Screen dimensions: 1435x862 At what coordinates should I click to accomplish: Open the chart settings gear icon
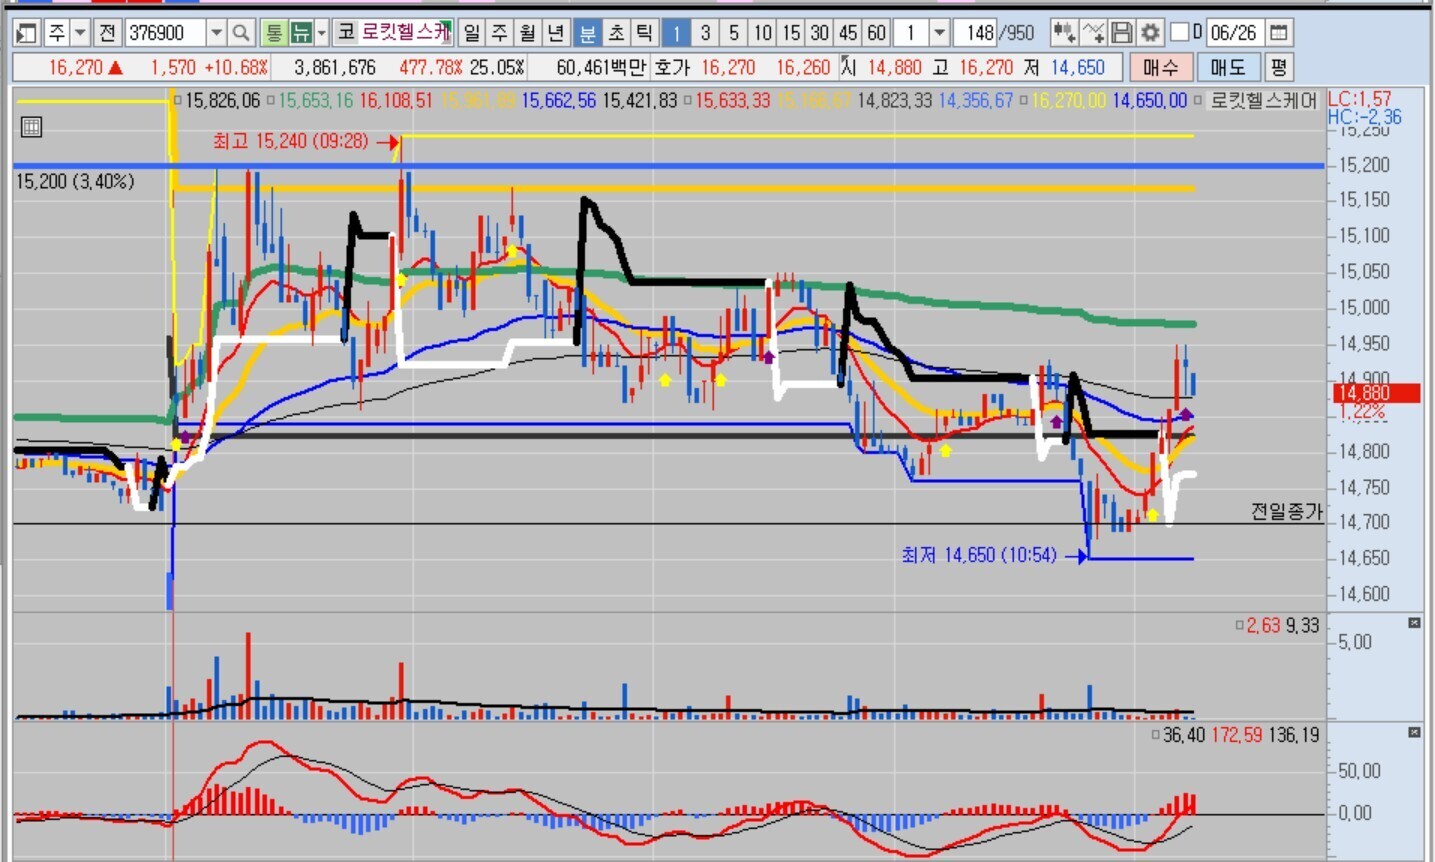pos(1151,33)
